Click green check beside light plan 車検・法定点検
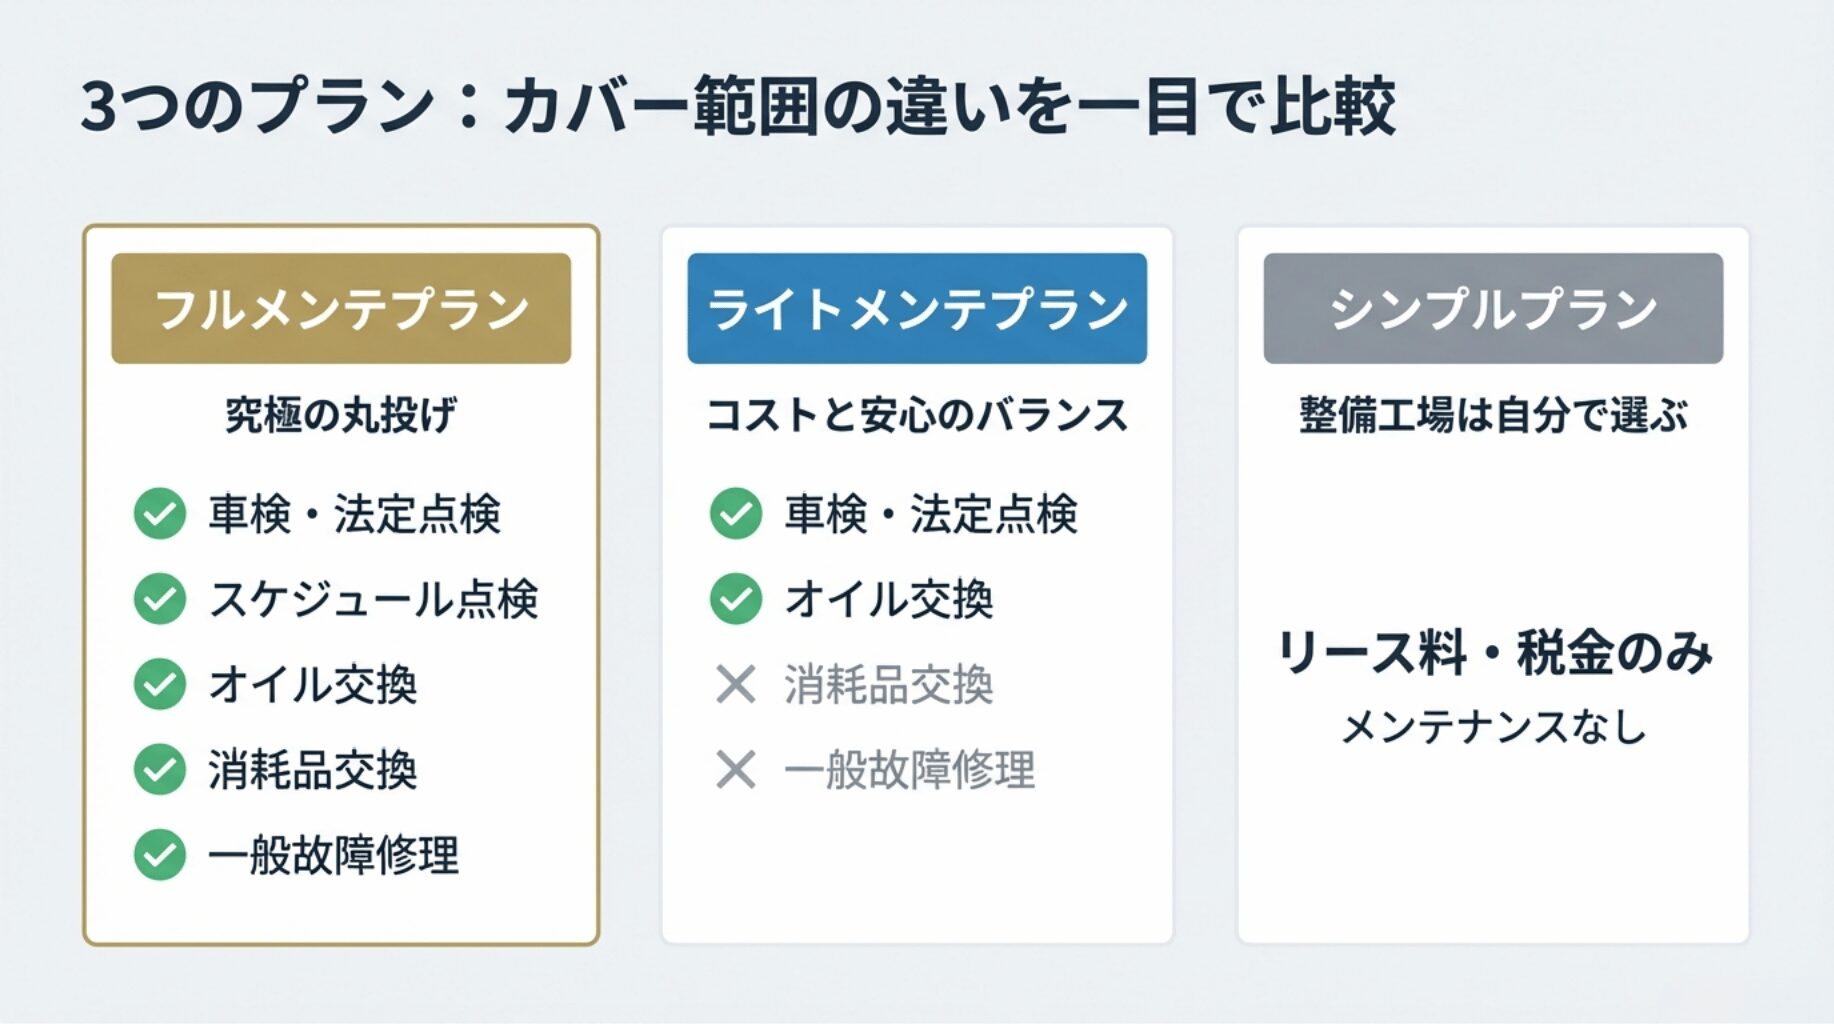Image resolution: width=1834 pixels, height=1024 pixels. tap(736, 514)
